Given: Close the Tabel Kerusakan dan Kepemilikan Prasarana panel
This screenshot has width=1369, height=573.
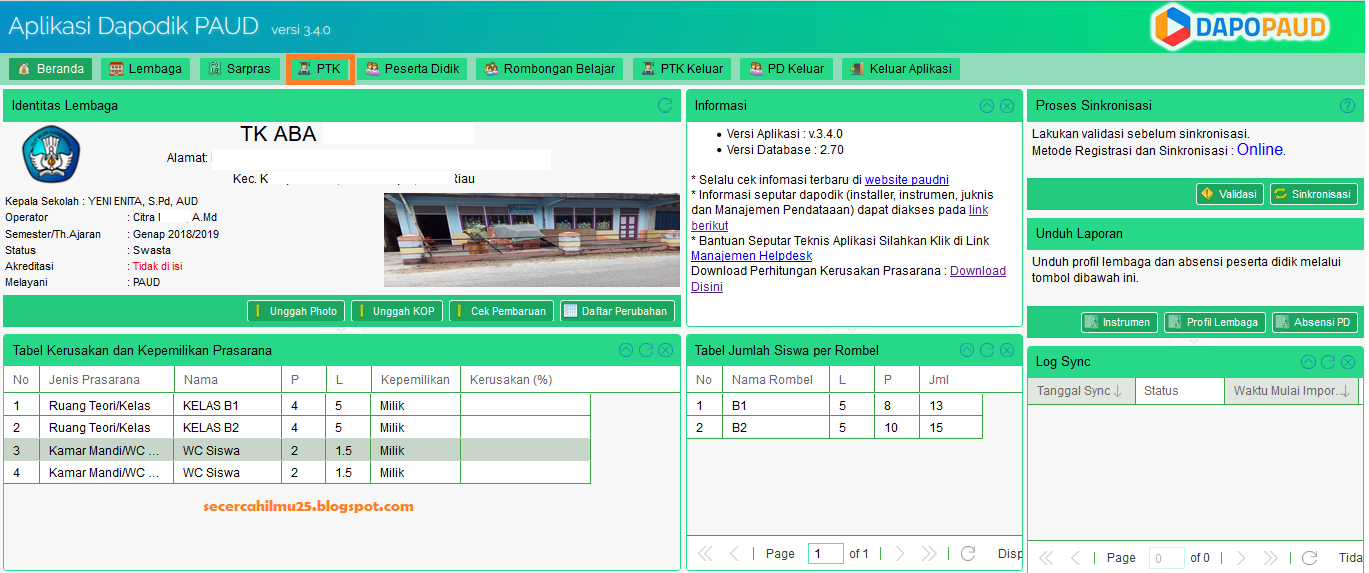Looking at the screenshot, I should pyautogui.click(x=665, y=350).
